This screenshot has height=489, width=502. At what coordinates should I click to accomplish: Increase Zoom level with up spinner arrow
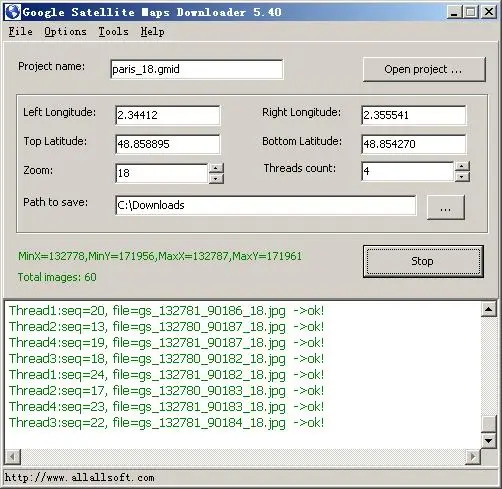[216, 168]
